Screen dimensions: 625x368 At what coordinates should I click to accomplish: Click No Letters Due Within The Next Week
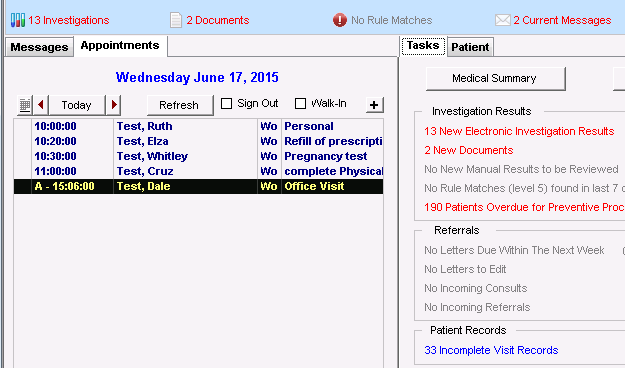click(514, 250)
